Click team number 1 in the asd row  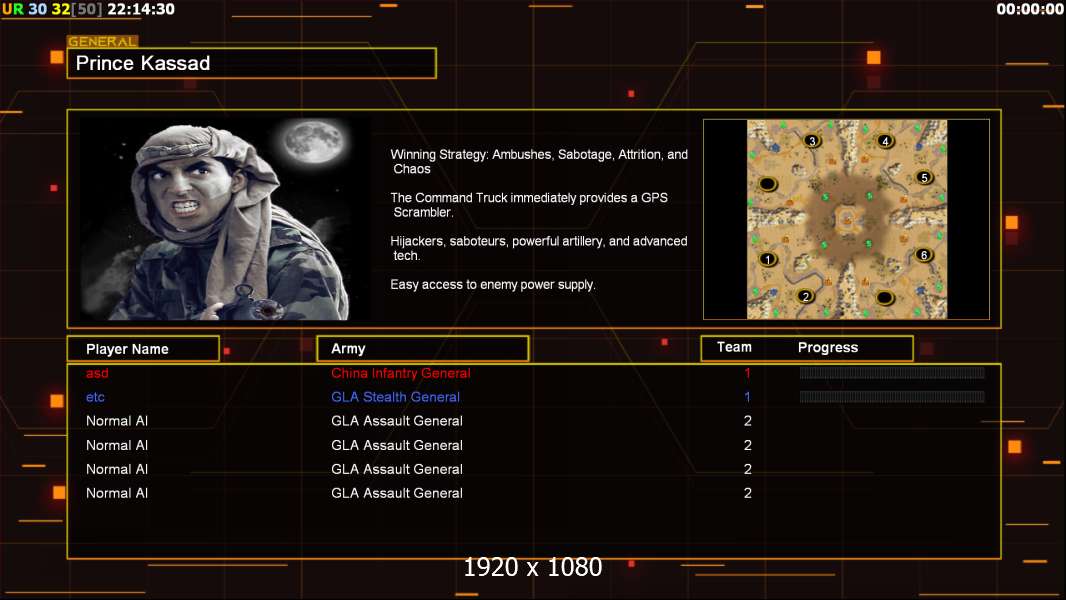pos(747,373)
